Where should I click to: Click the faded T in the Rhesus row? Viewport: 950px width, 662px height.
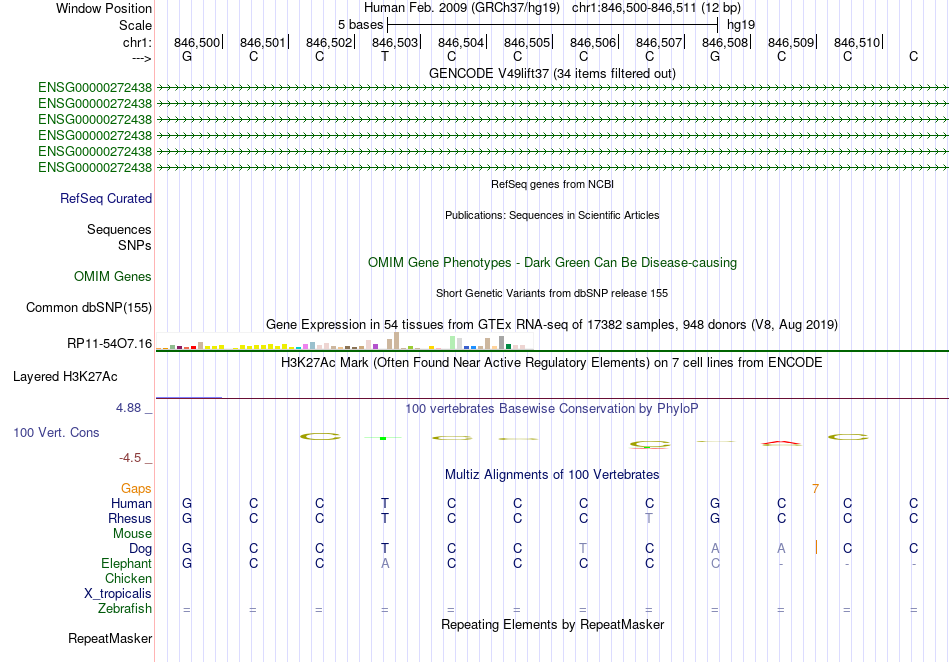point(649,518)
